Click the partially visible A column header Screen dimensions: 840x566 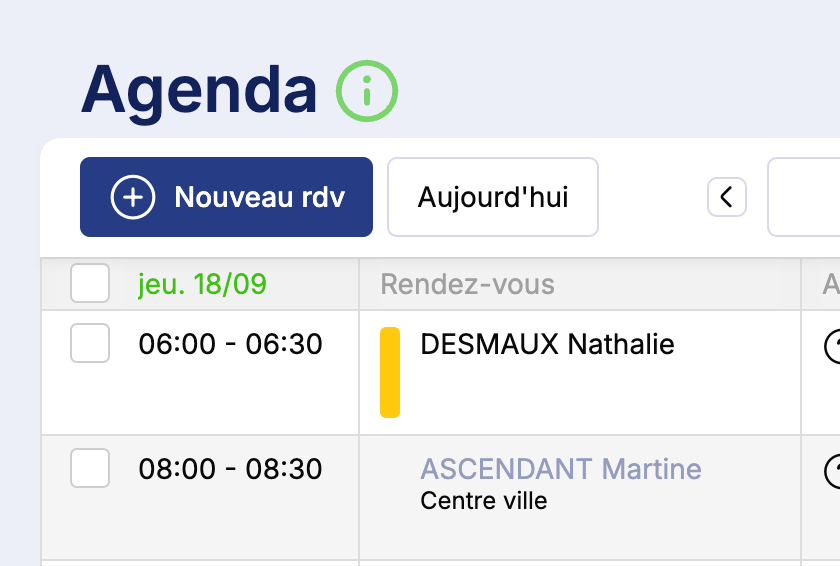tap(830, 285)
